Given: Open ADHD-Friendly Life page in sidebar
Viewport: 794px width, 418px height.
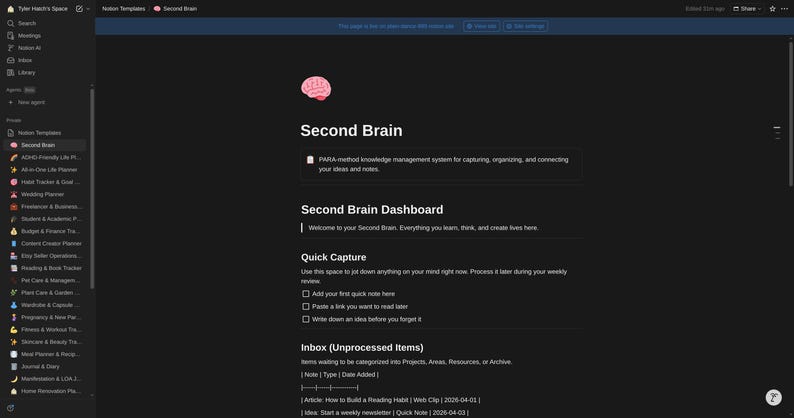Looking at the screenshot, I should point(46,158).
